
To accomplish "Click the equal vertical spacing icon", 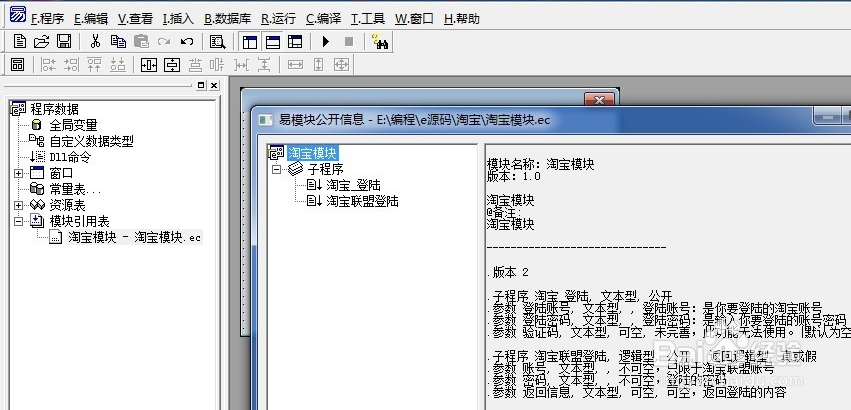I will [264, 65].
